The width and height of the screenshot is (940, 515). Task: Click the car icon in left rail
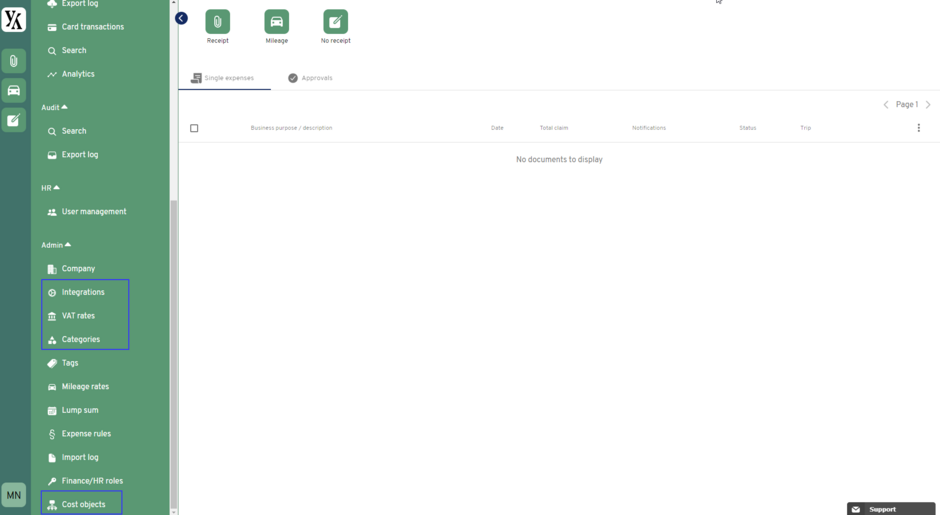tap(14, 91)
